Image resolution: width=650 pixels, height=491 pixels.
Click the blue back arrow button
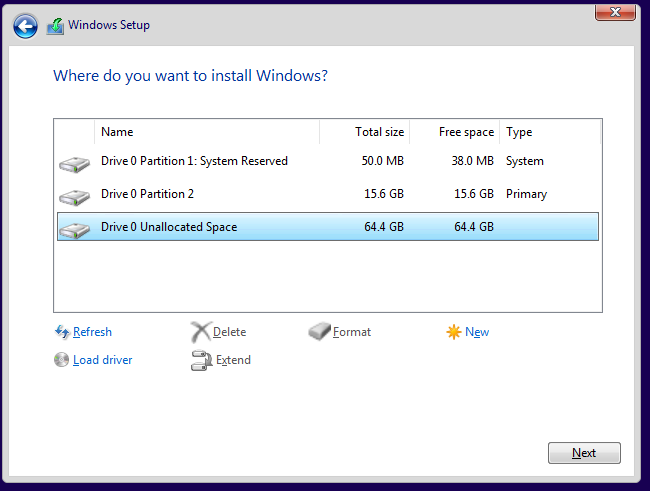(x=25, y=26)
